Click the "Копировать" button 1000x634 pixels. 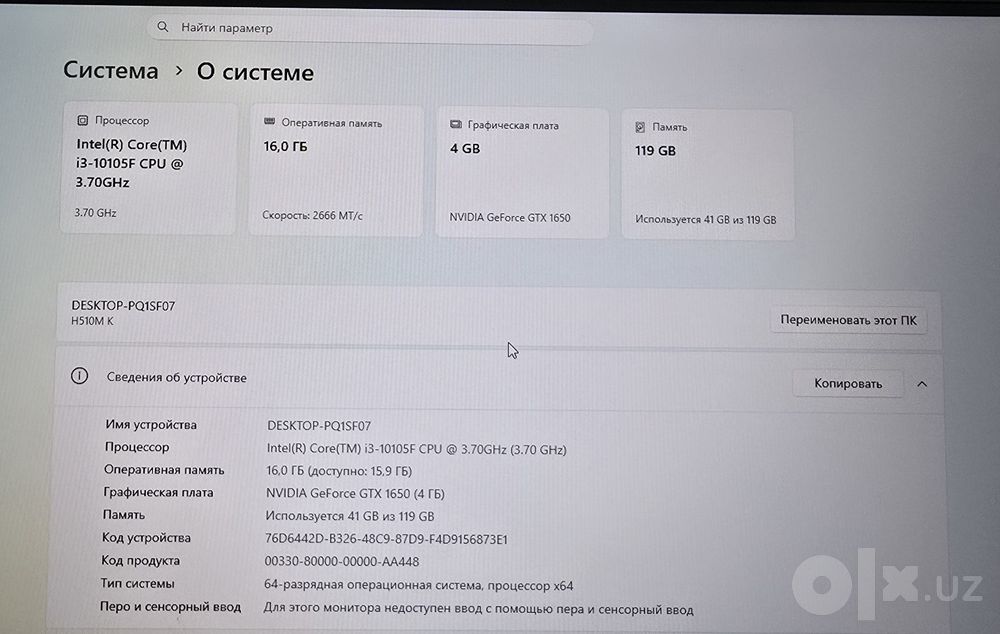[x=848, y=383]
